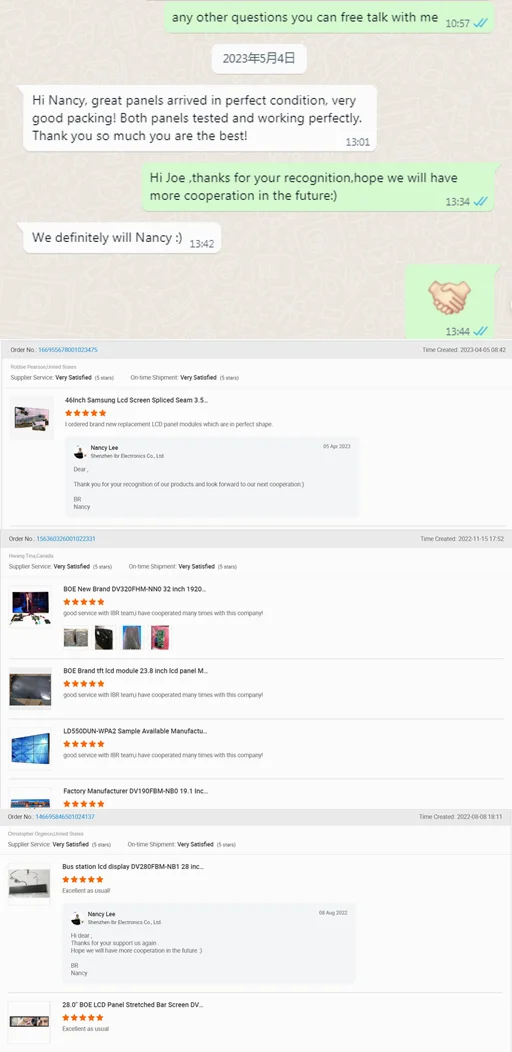Open the 46Inch Samsung Lcd Screen thumbnail
Screen dimensions: 512x1052
tap(32, 419)
